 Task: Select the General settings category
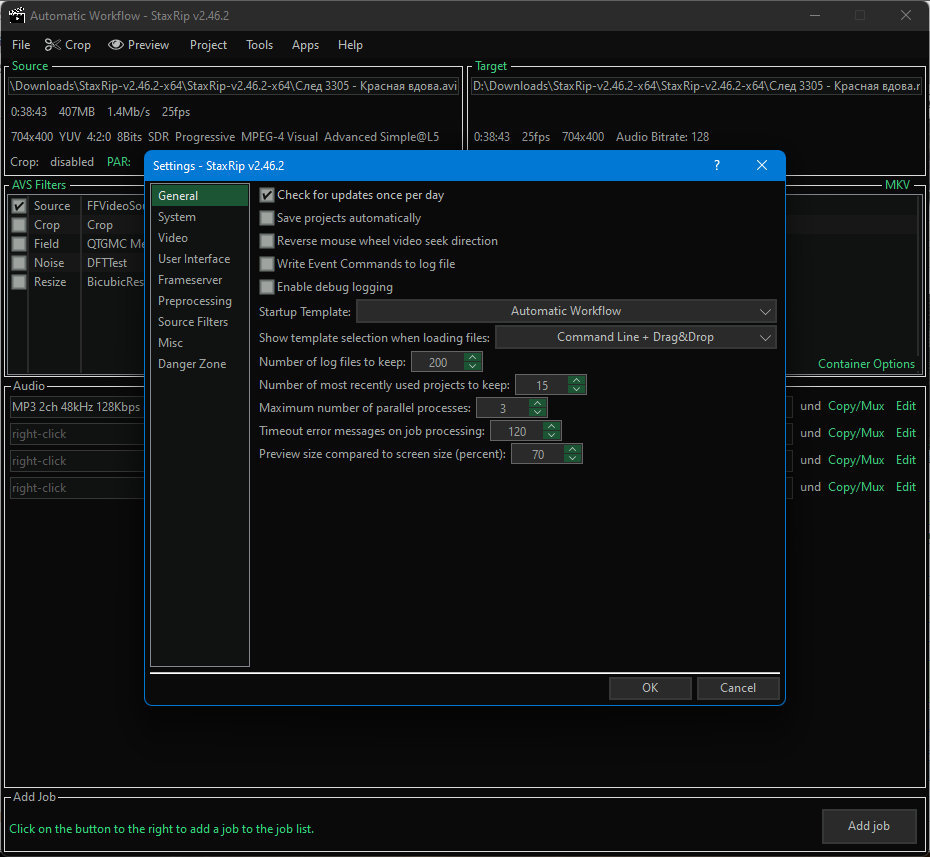pyautogui.click(x=199, y=196)
